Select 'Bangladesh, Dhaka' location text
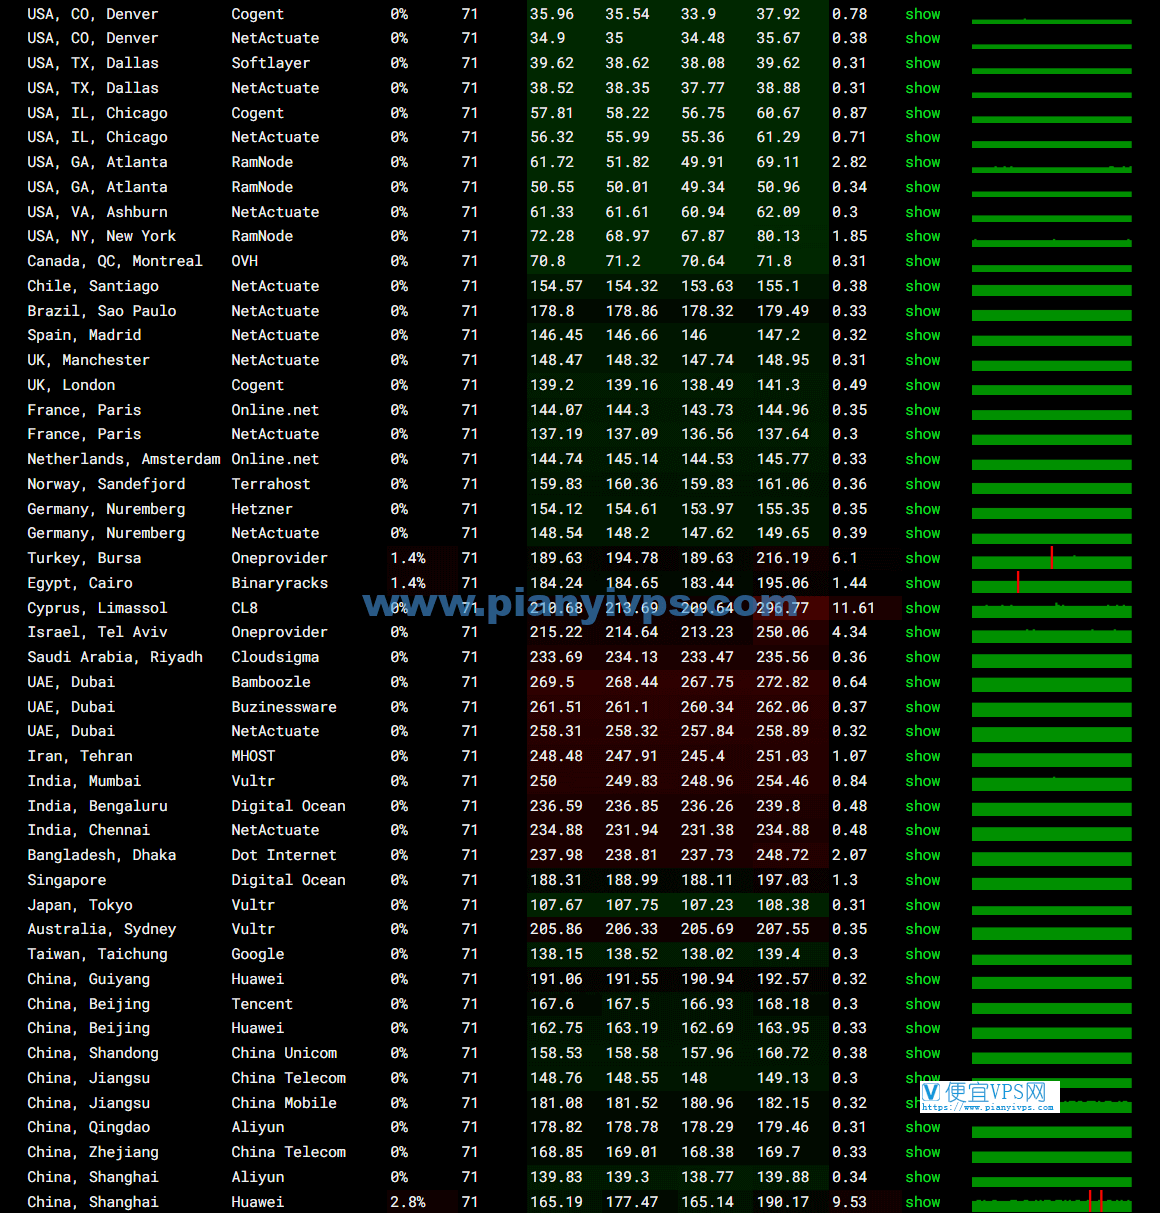 point(102,855)
